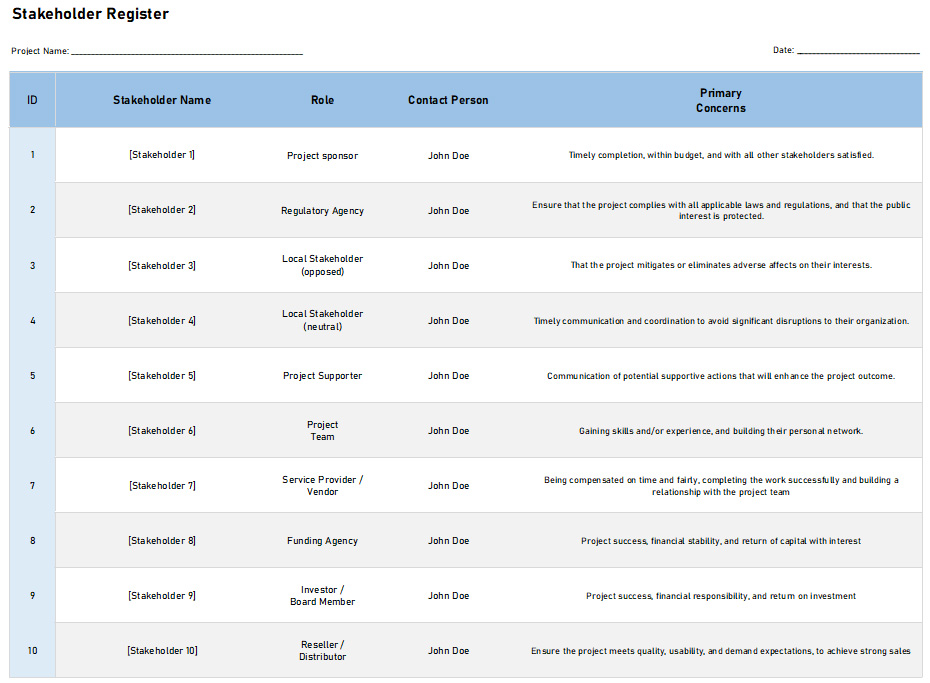Click the 'Ensure that the project complies' concern text
This screenshot has height=683, width=930.
(x=721, y=210)
